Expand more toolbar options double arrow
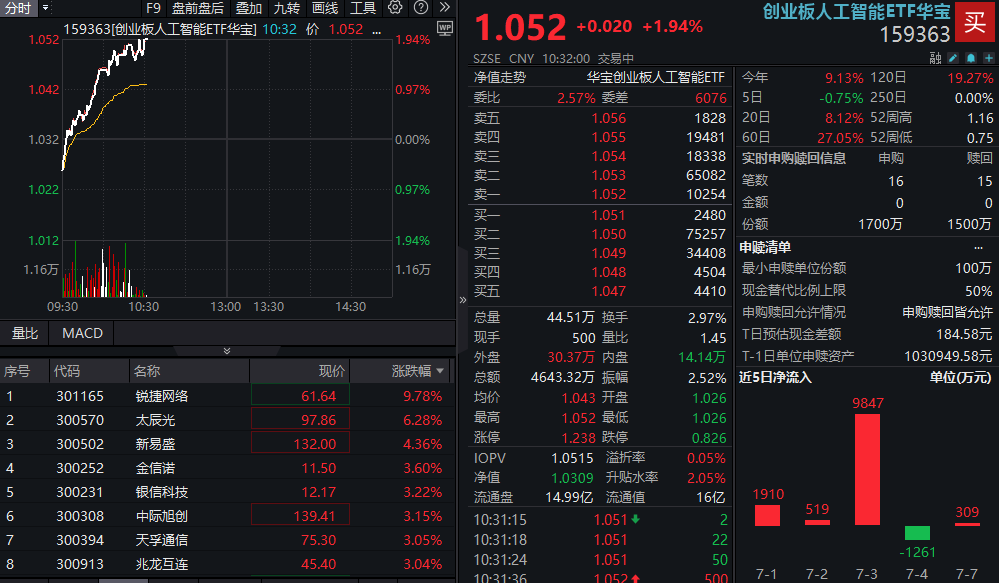This screenshot has height=583, width=999. (x=445, y=8)
